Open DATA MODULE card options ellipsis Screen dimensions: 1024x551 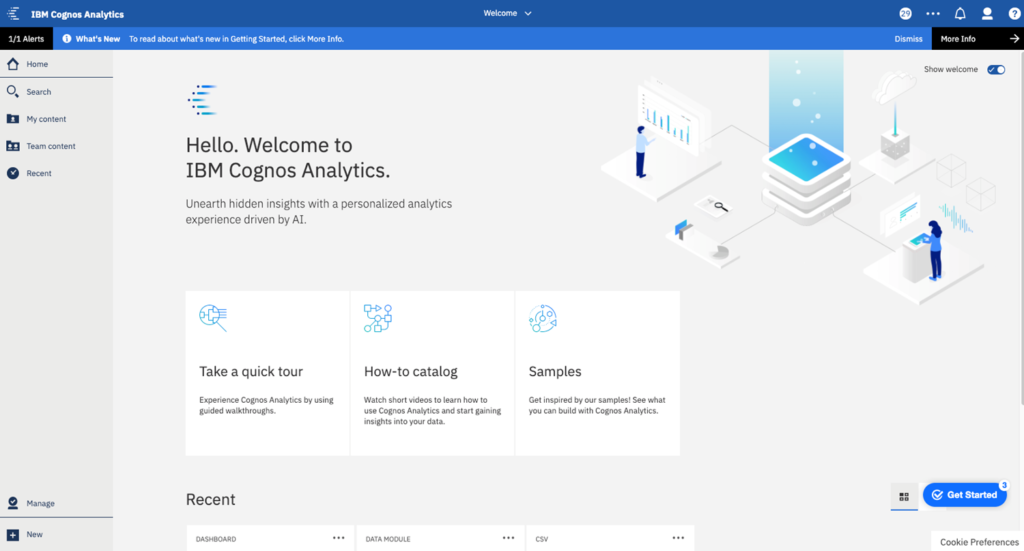[x=508, y=538]
